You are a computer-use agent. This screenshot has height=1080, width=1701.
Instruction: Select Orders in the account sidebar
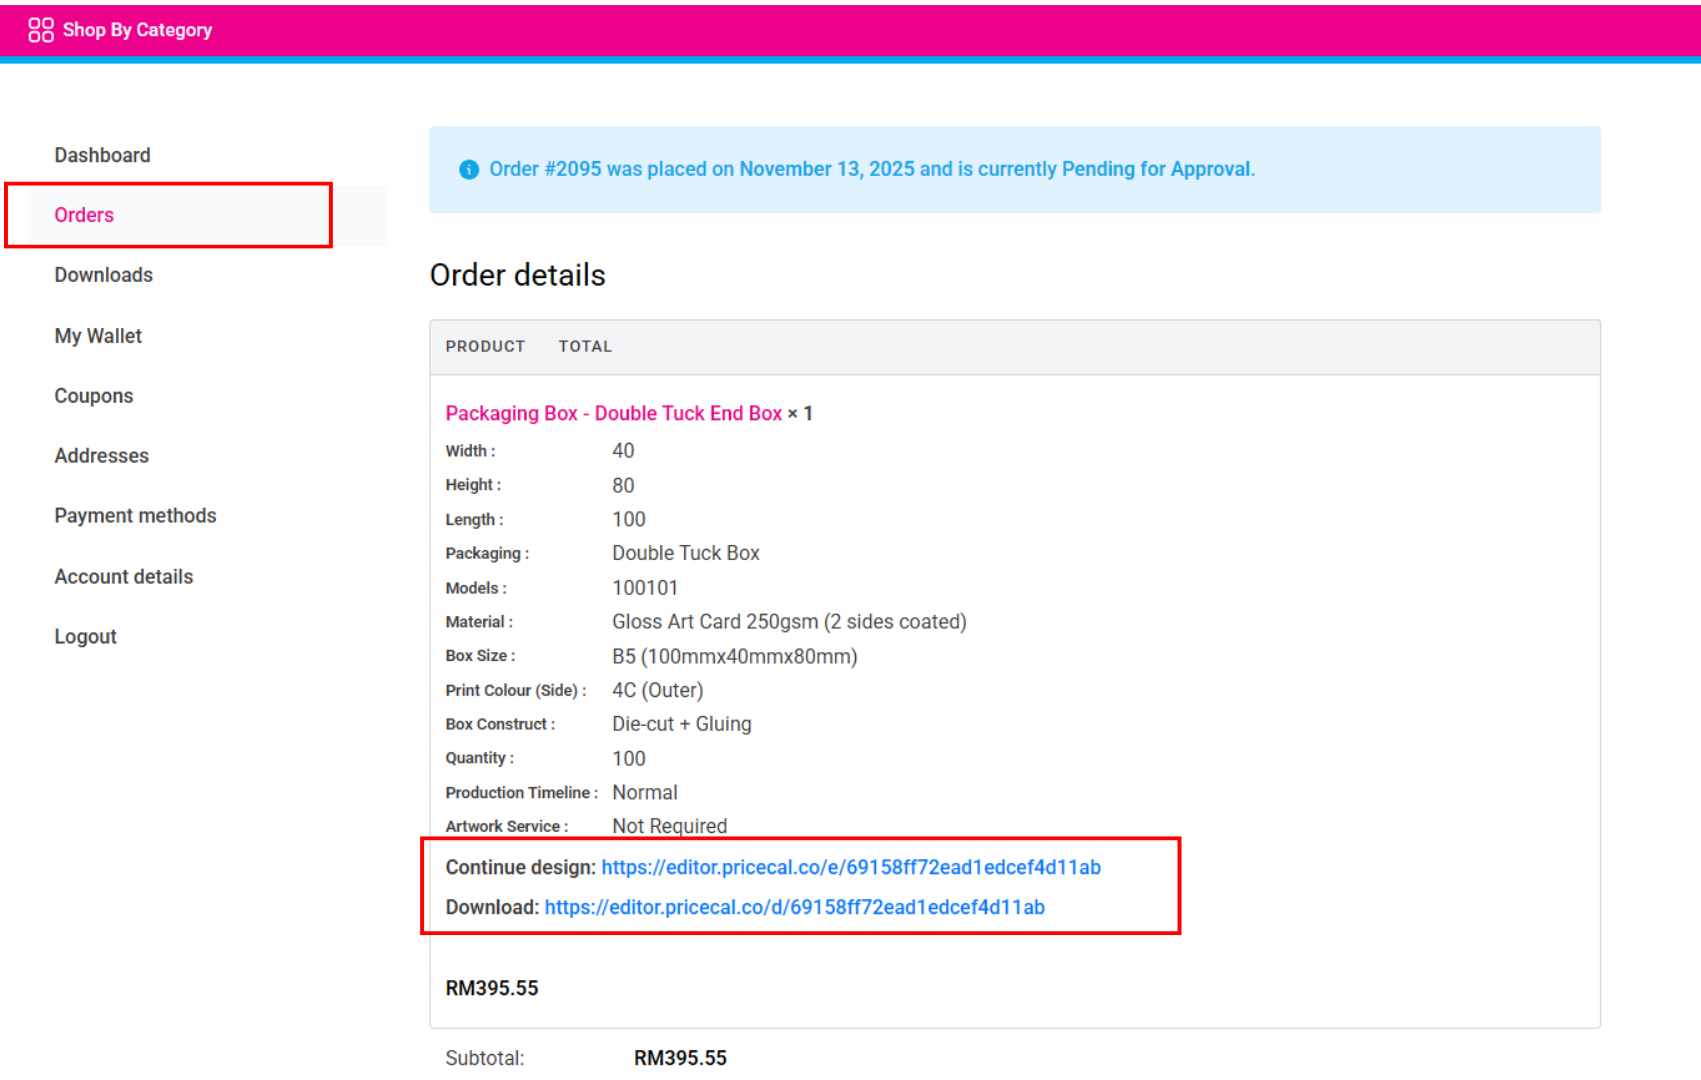(84, 215)
